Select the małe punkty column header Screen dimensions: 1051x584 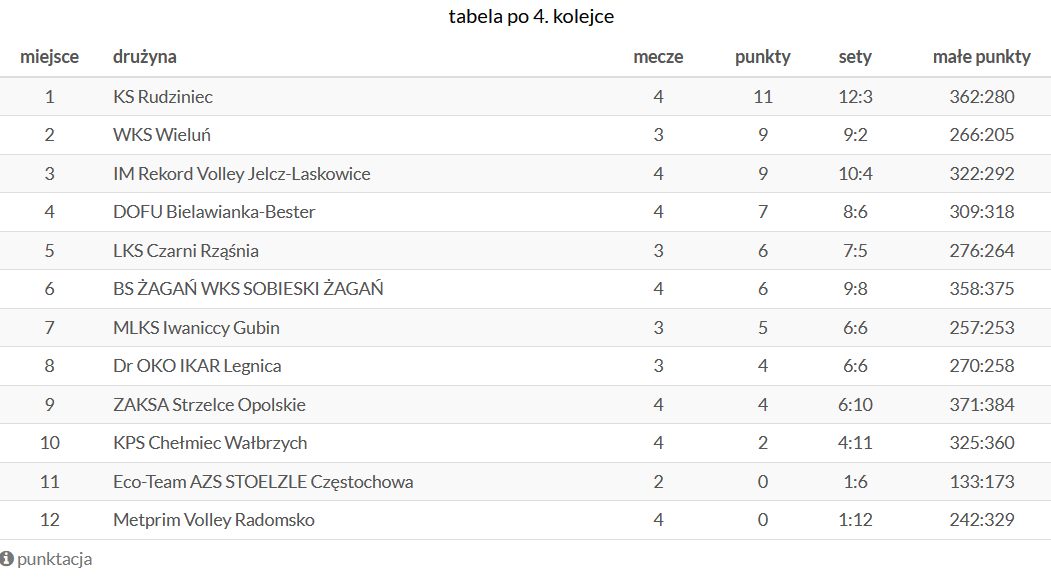pos(982,57)
